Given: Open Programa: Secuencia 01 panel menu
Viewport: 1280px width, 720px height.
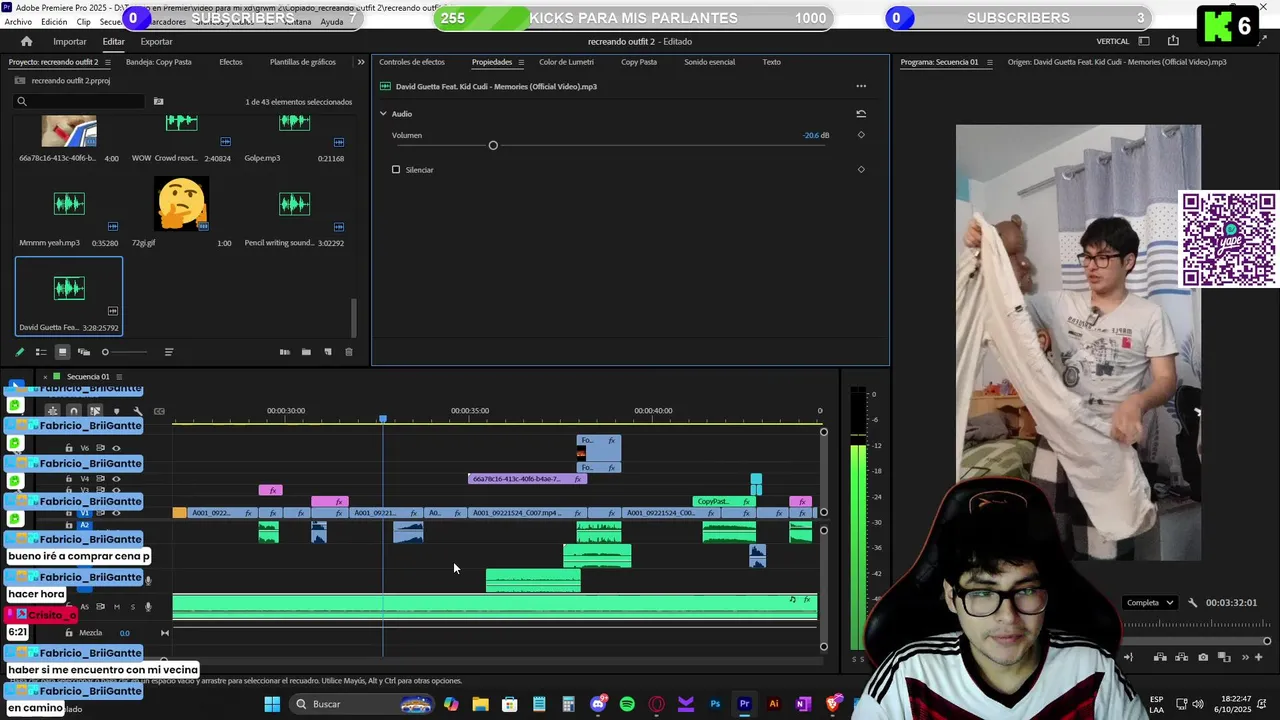Looking at the screenshot, I should pyautogui.click(x=989, y=62).
